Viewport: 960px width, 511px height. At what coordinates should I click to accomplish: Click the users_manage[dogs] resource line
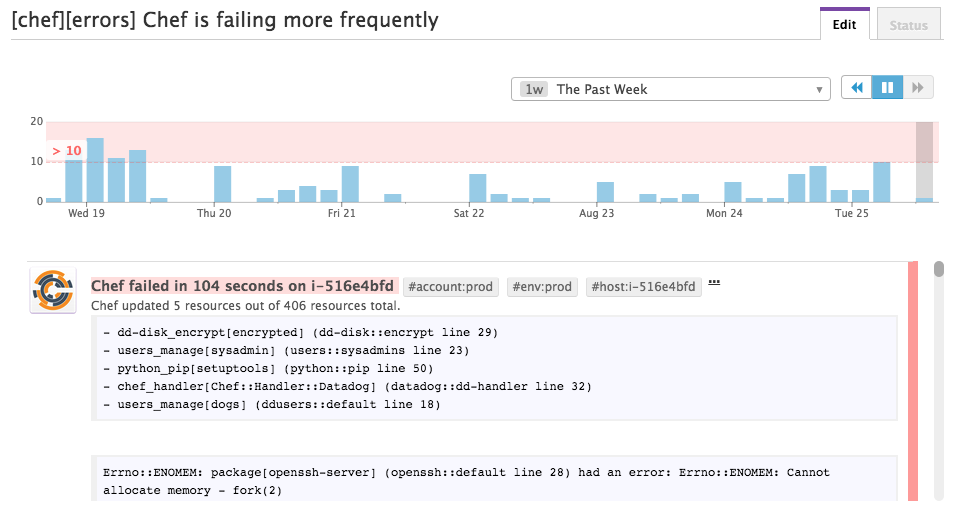click(272, 404)
